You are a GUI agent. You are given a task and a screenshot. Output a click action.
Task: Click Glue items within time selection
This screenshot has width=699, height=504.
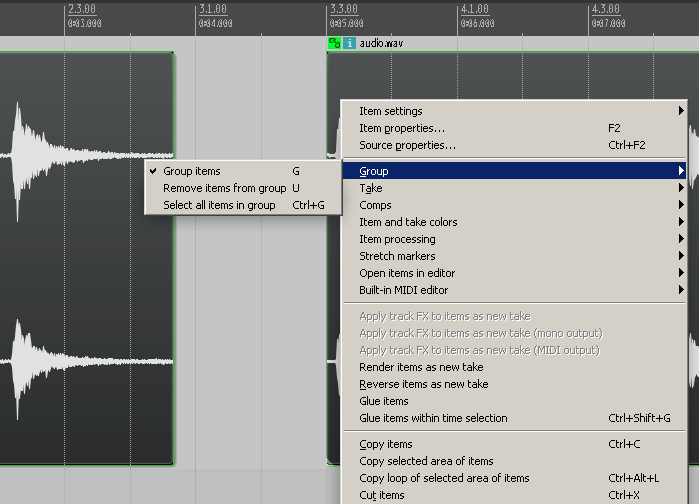tap(433, 418)
